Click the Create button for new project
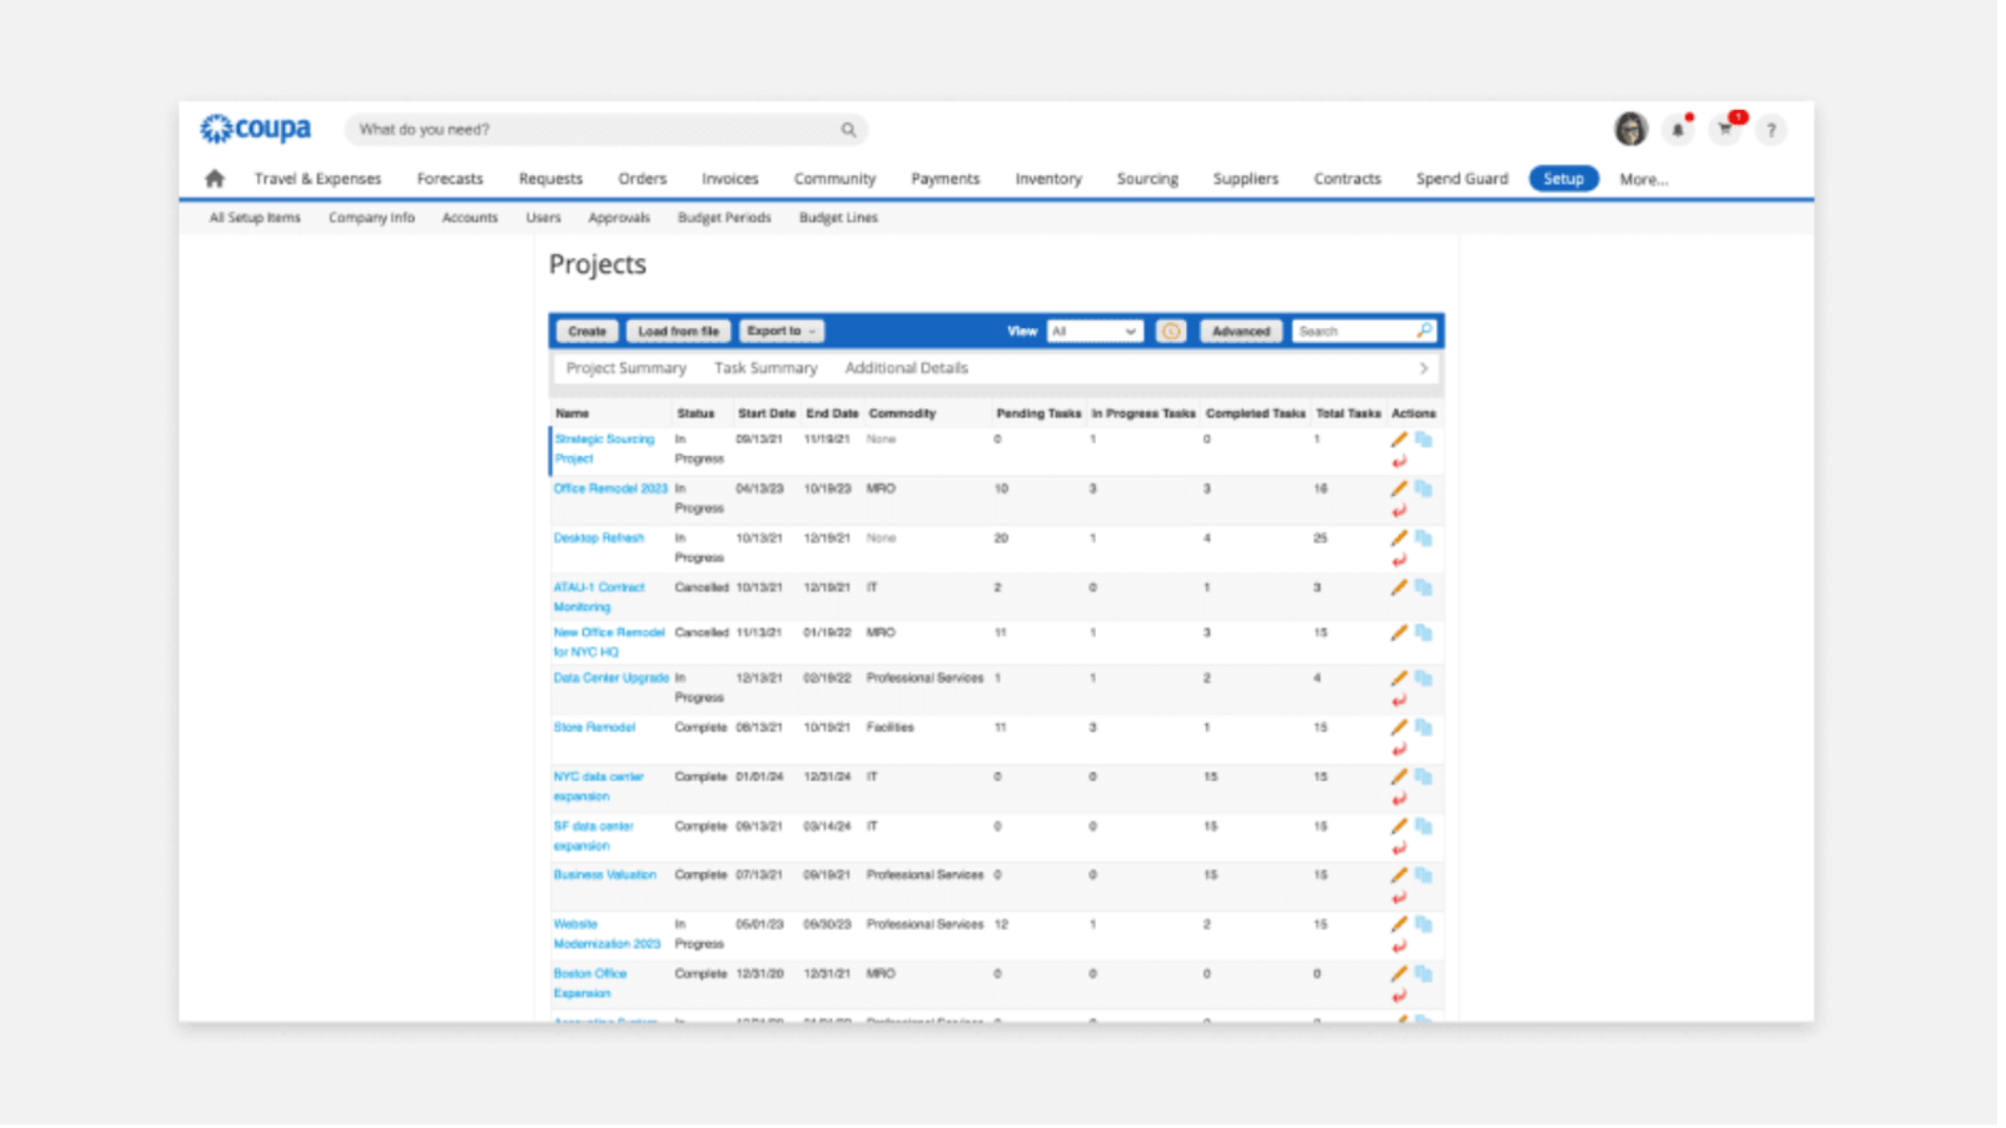Viewport: 2006px width, 1128px height. pos(584,331)
